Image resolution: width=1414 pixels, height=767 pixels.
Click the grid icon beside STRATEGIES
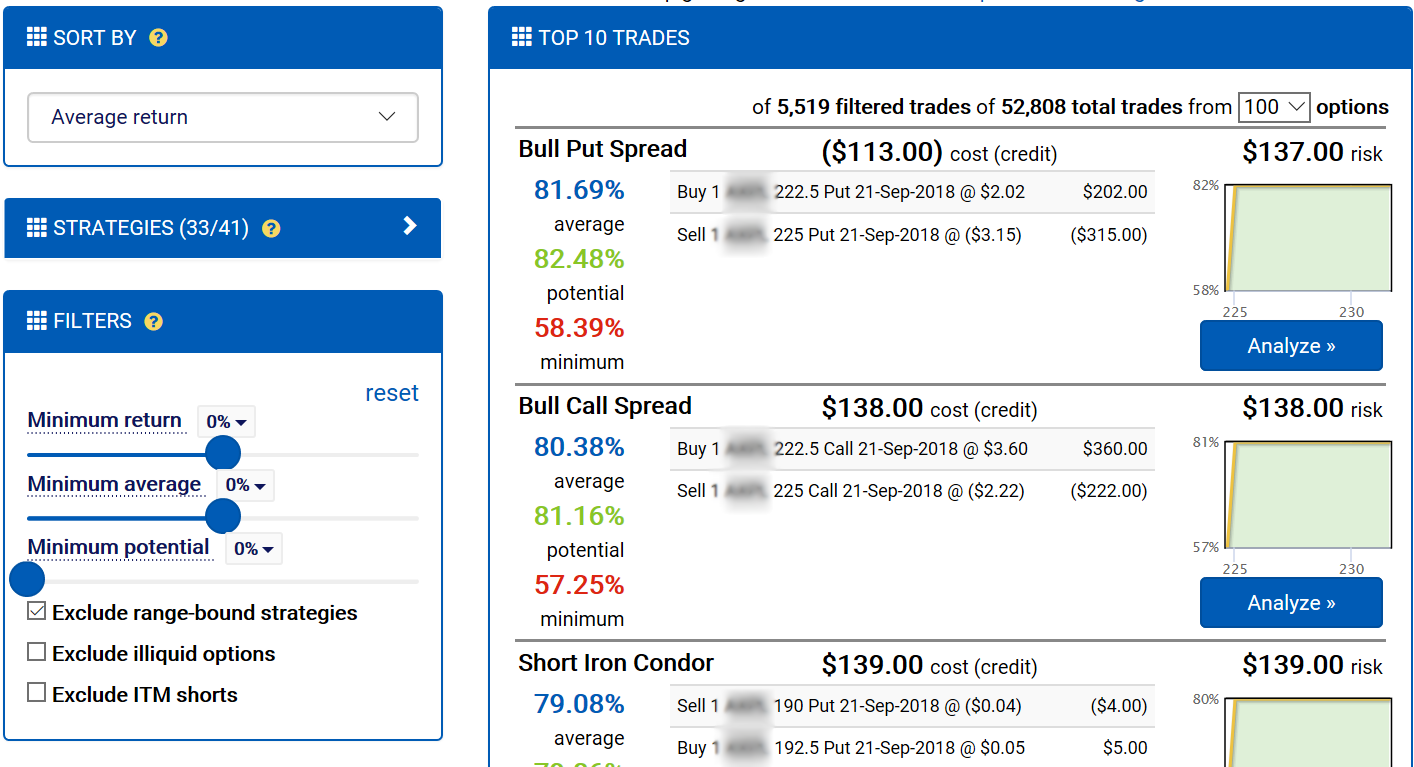click(37, 228)
